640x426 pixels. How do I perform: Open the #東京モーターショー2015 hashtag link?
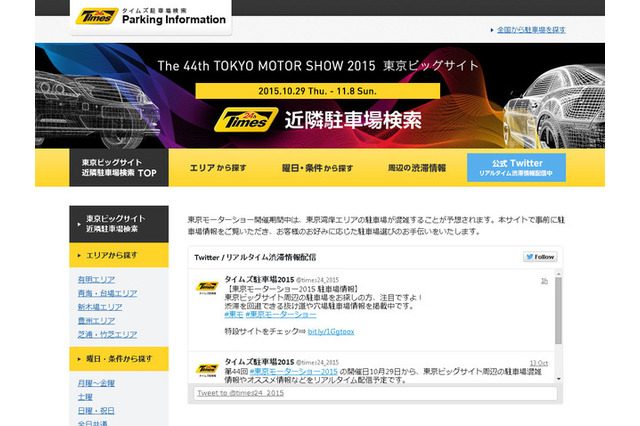294,371
